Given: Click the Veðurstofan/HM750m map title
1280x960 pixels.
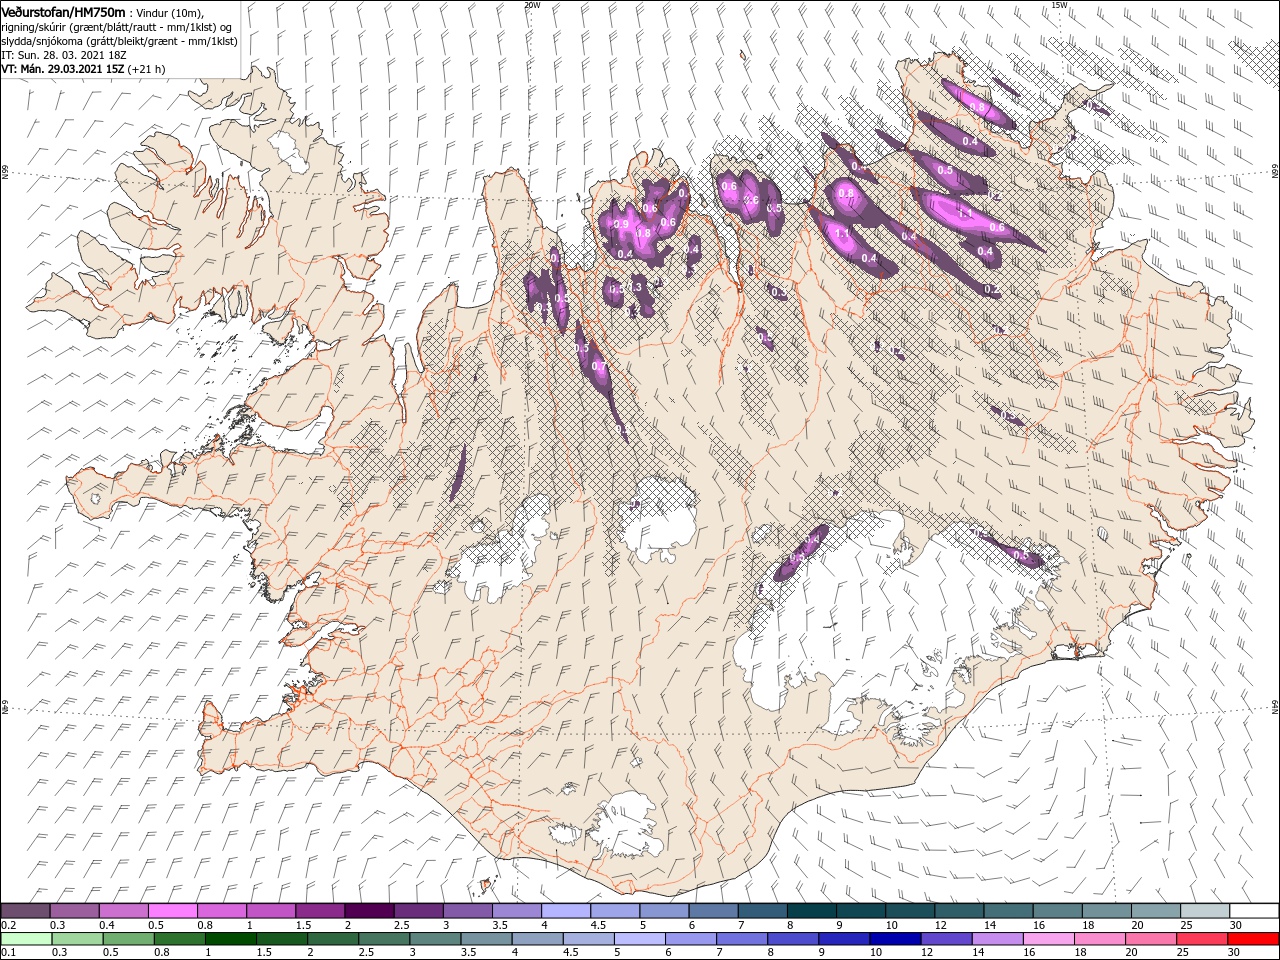Looking at the screenshot, I should point(63,11).
